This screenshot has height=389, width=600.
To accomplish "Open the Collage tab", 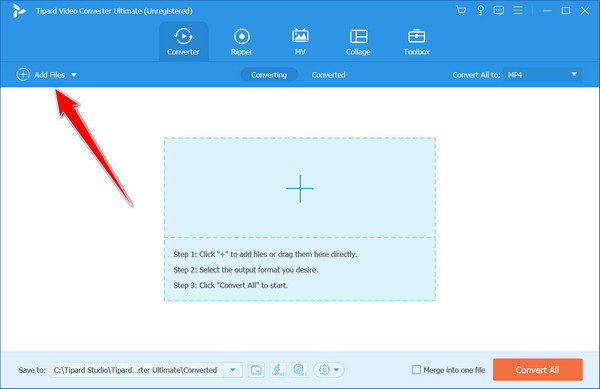I will [x=358, y=42].
